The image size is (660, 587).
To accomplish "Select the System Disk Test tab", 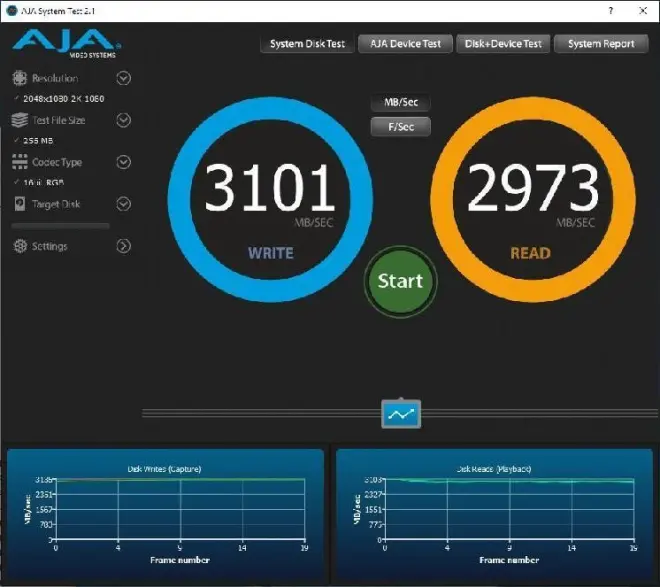I will pos(307,44).
